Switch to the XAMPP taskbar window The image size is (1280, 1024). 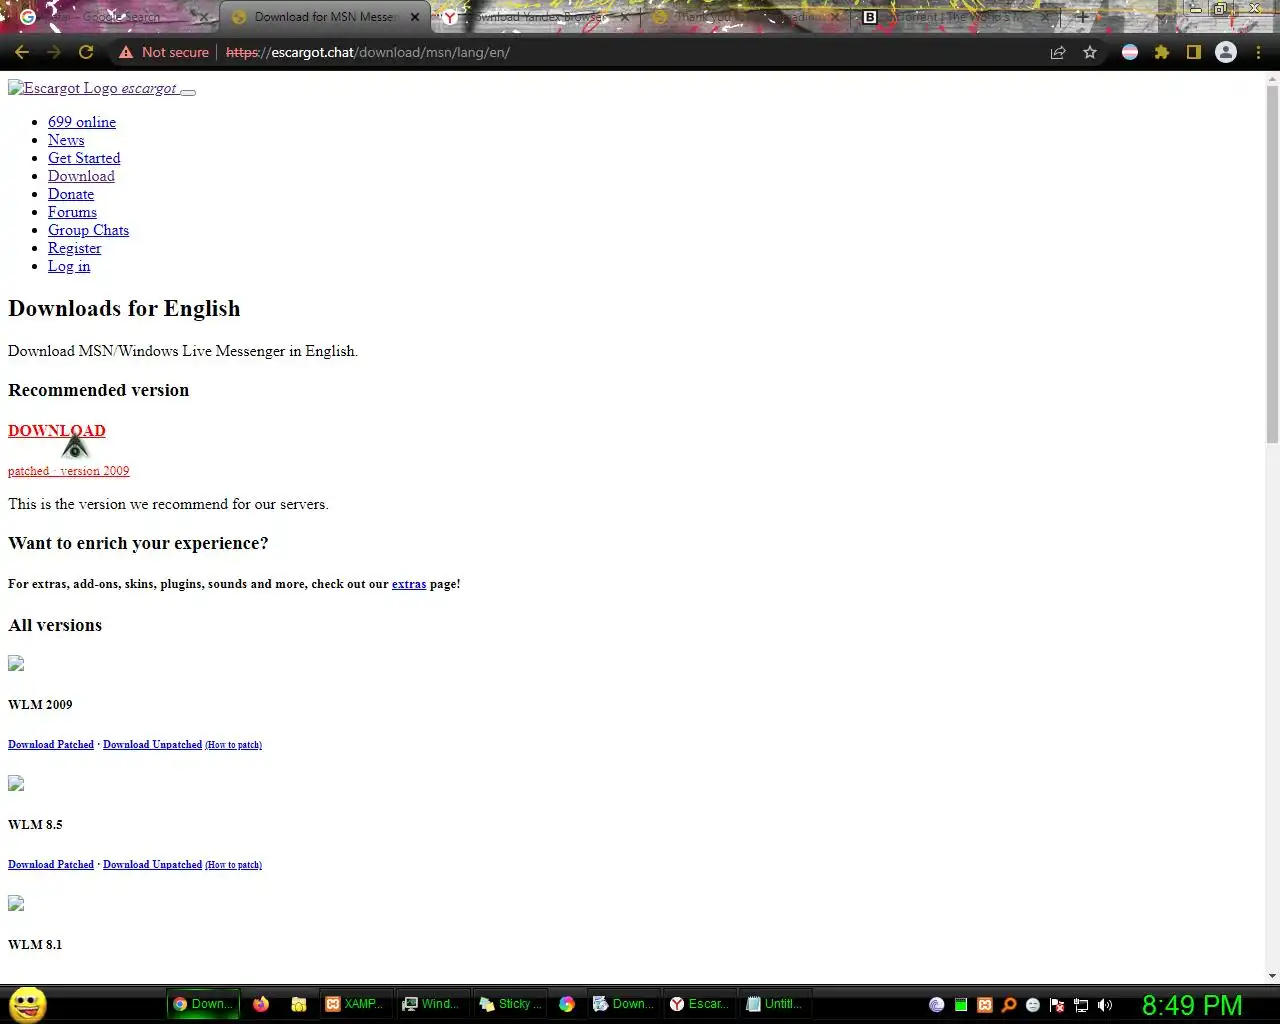(355, 1004)
